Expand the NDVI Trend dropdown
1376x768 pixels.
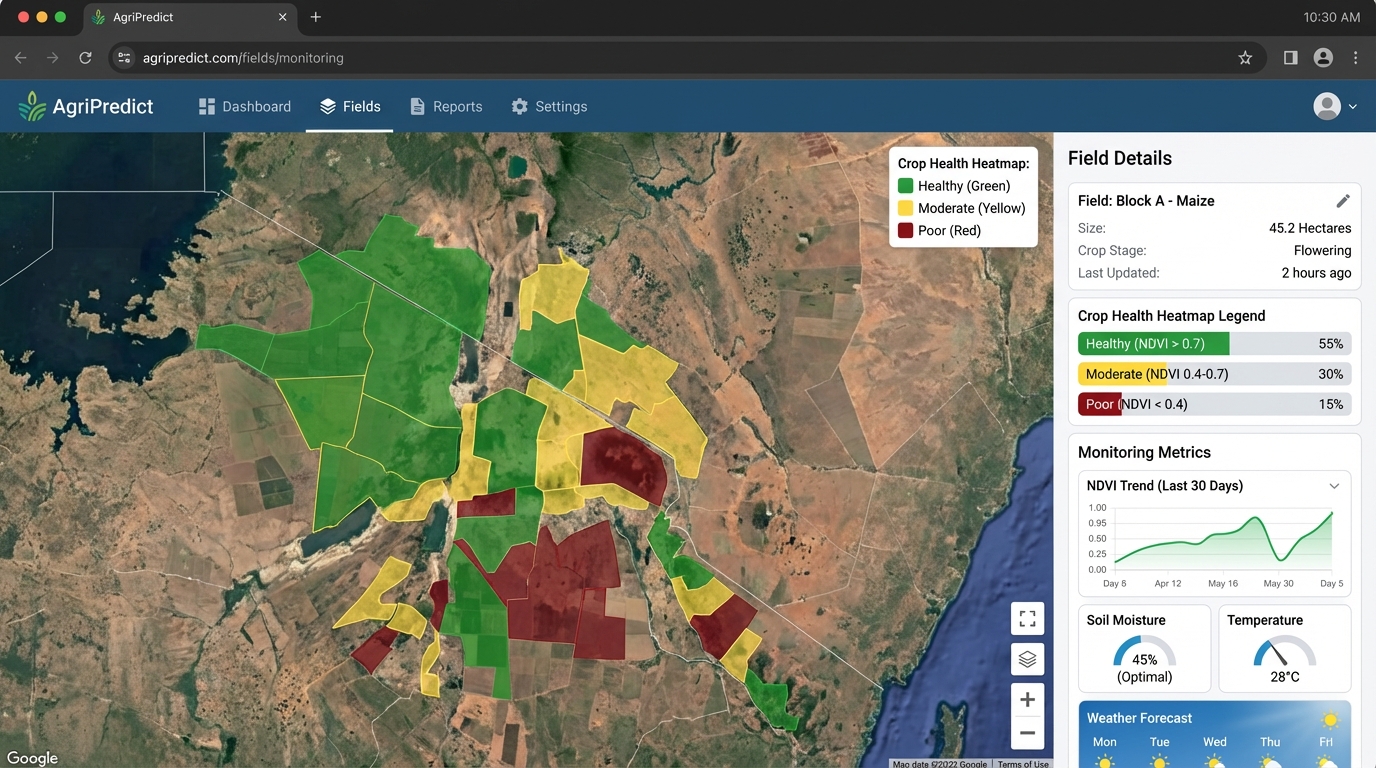pos(1334,486)
